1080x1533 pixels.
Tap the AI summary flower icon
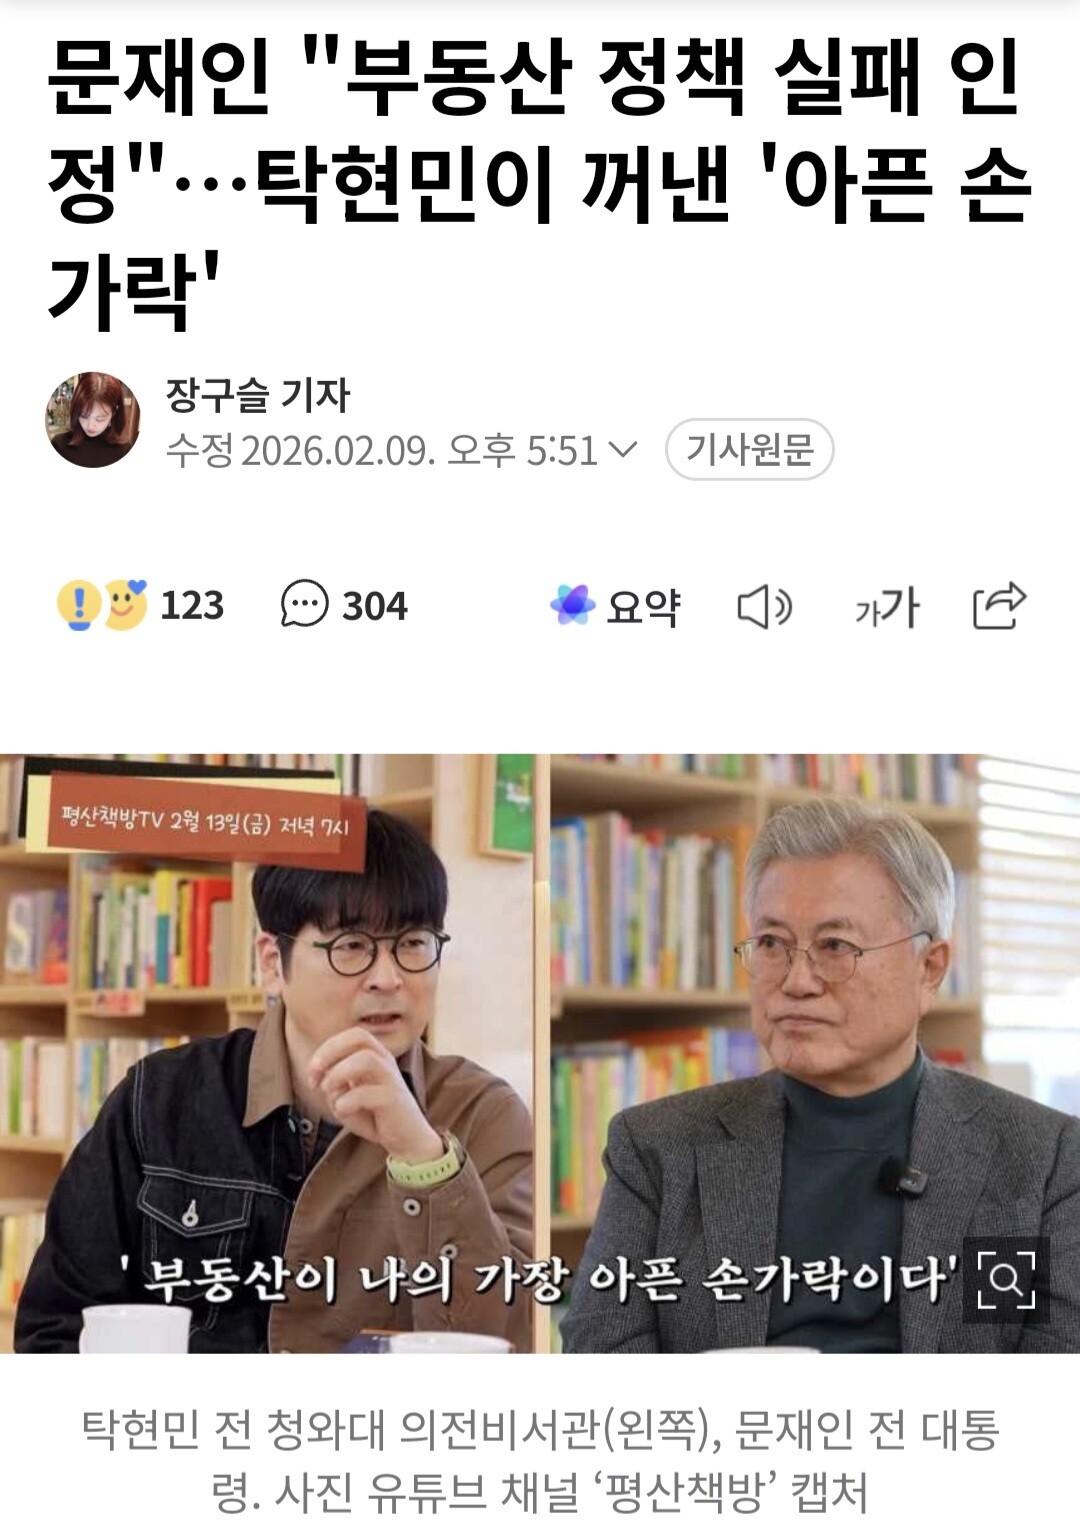pos(573,605)
